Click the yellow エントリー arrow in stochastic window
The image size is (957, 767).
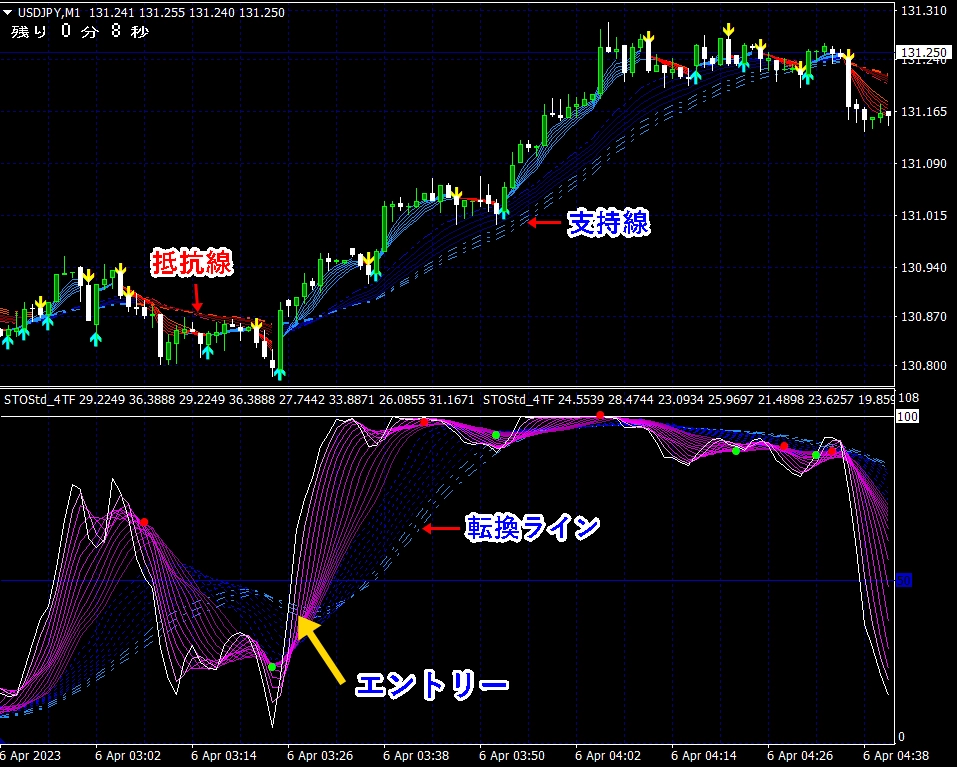pos(320,649)
